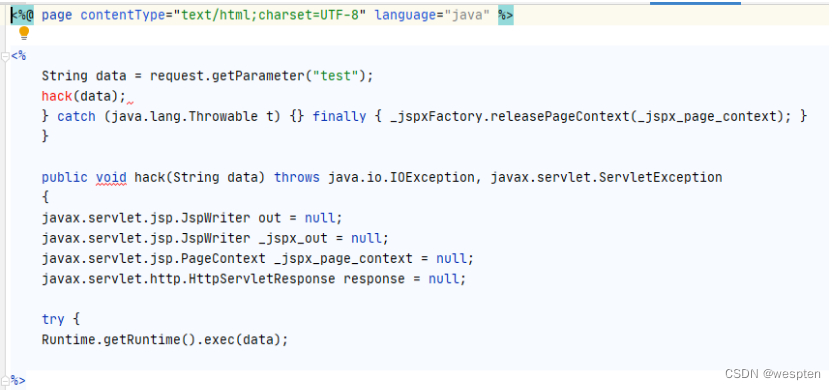This screenshot has height=390, width=836.
Task: Click the string "text/html;charset=UTF-8"
Action: [270, 15]
